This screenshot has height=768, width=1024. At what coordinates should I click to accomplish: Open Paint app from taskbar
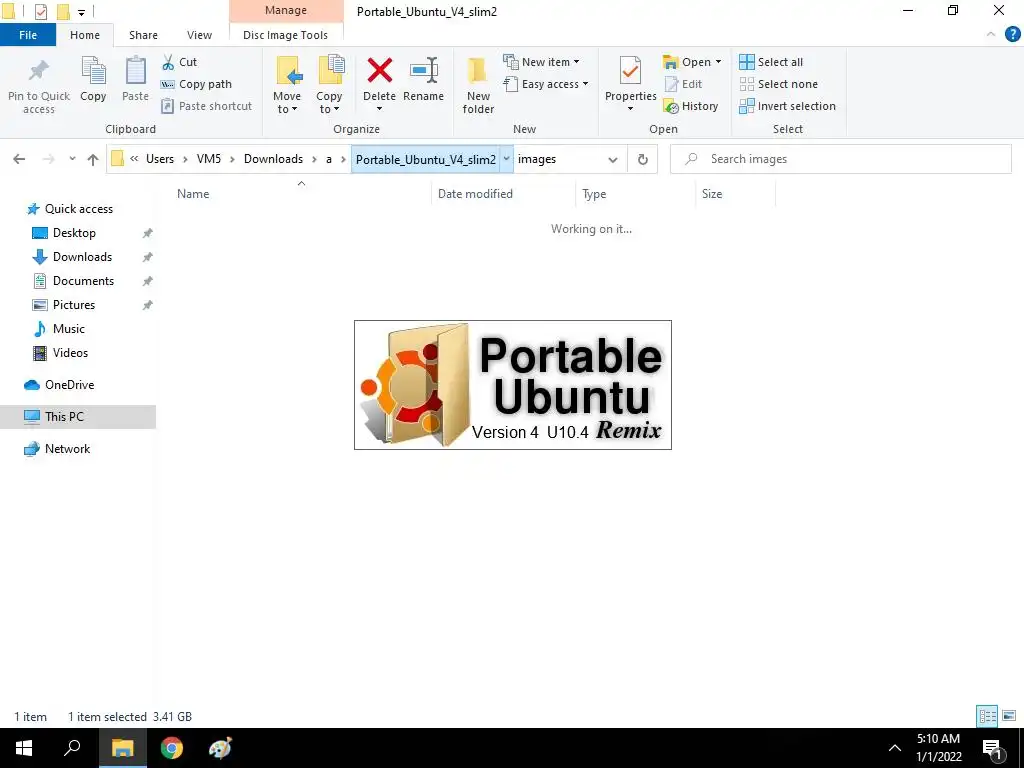220,748
